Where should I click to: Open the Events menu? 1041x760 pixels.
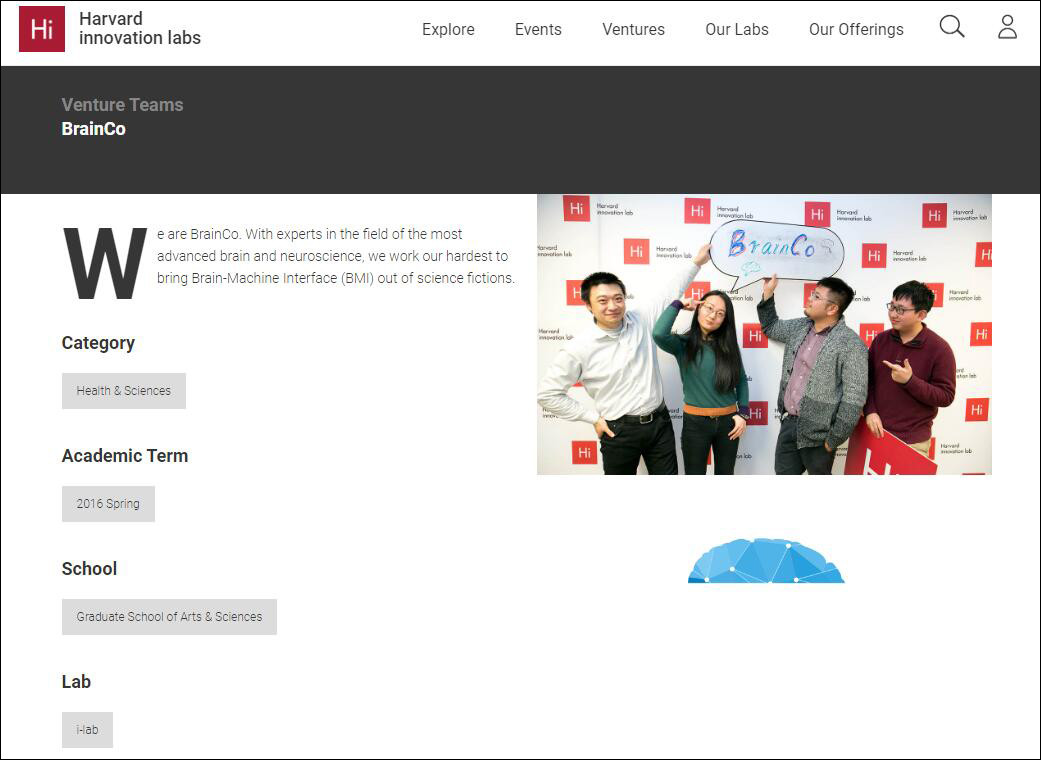538,29
